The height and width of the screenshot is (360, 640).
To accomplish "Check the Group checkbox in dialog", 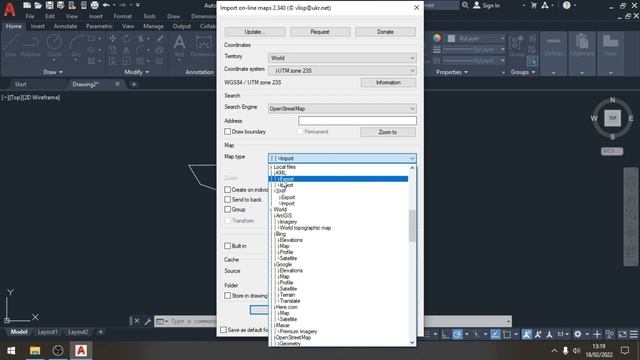I will point(227,209).
